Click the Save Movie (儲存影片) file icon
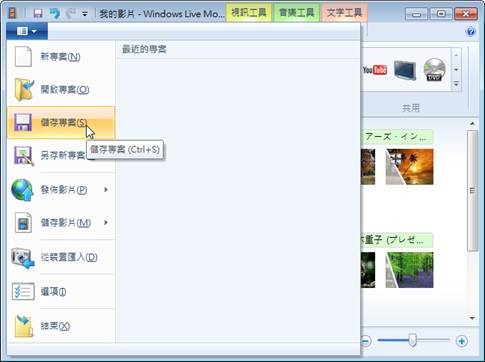This screenshot has width=485, height=362. (x=23, y=223)
